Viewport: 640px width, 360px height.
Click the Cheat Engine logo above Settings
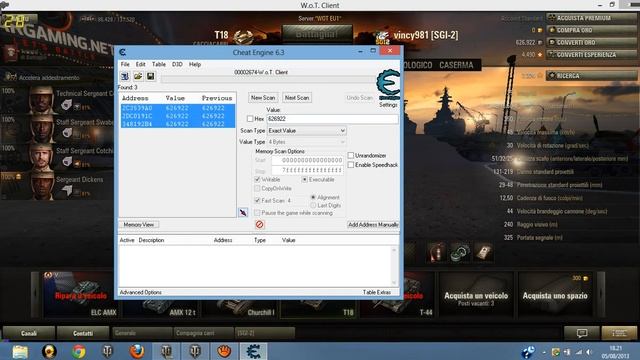click(x=388, y=85)
